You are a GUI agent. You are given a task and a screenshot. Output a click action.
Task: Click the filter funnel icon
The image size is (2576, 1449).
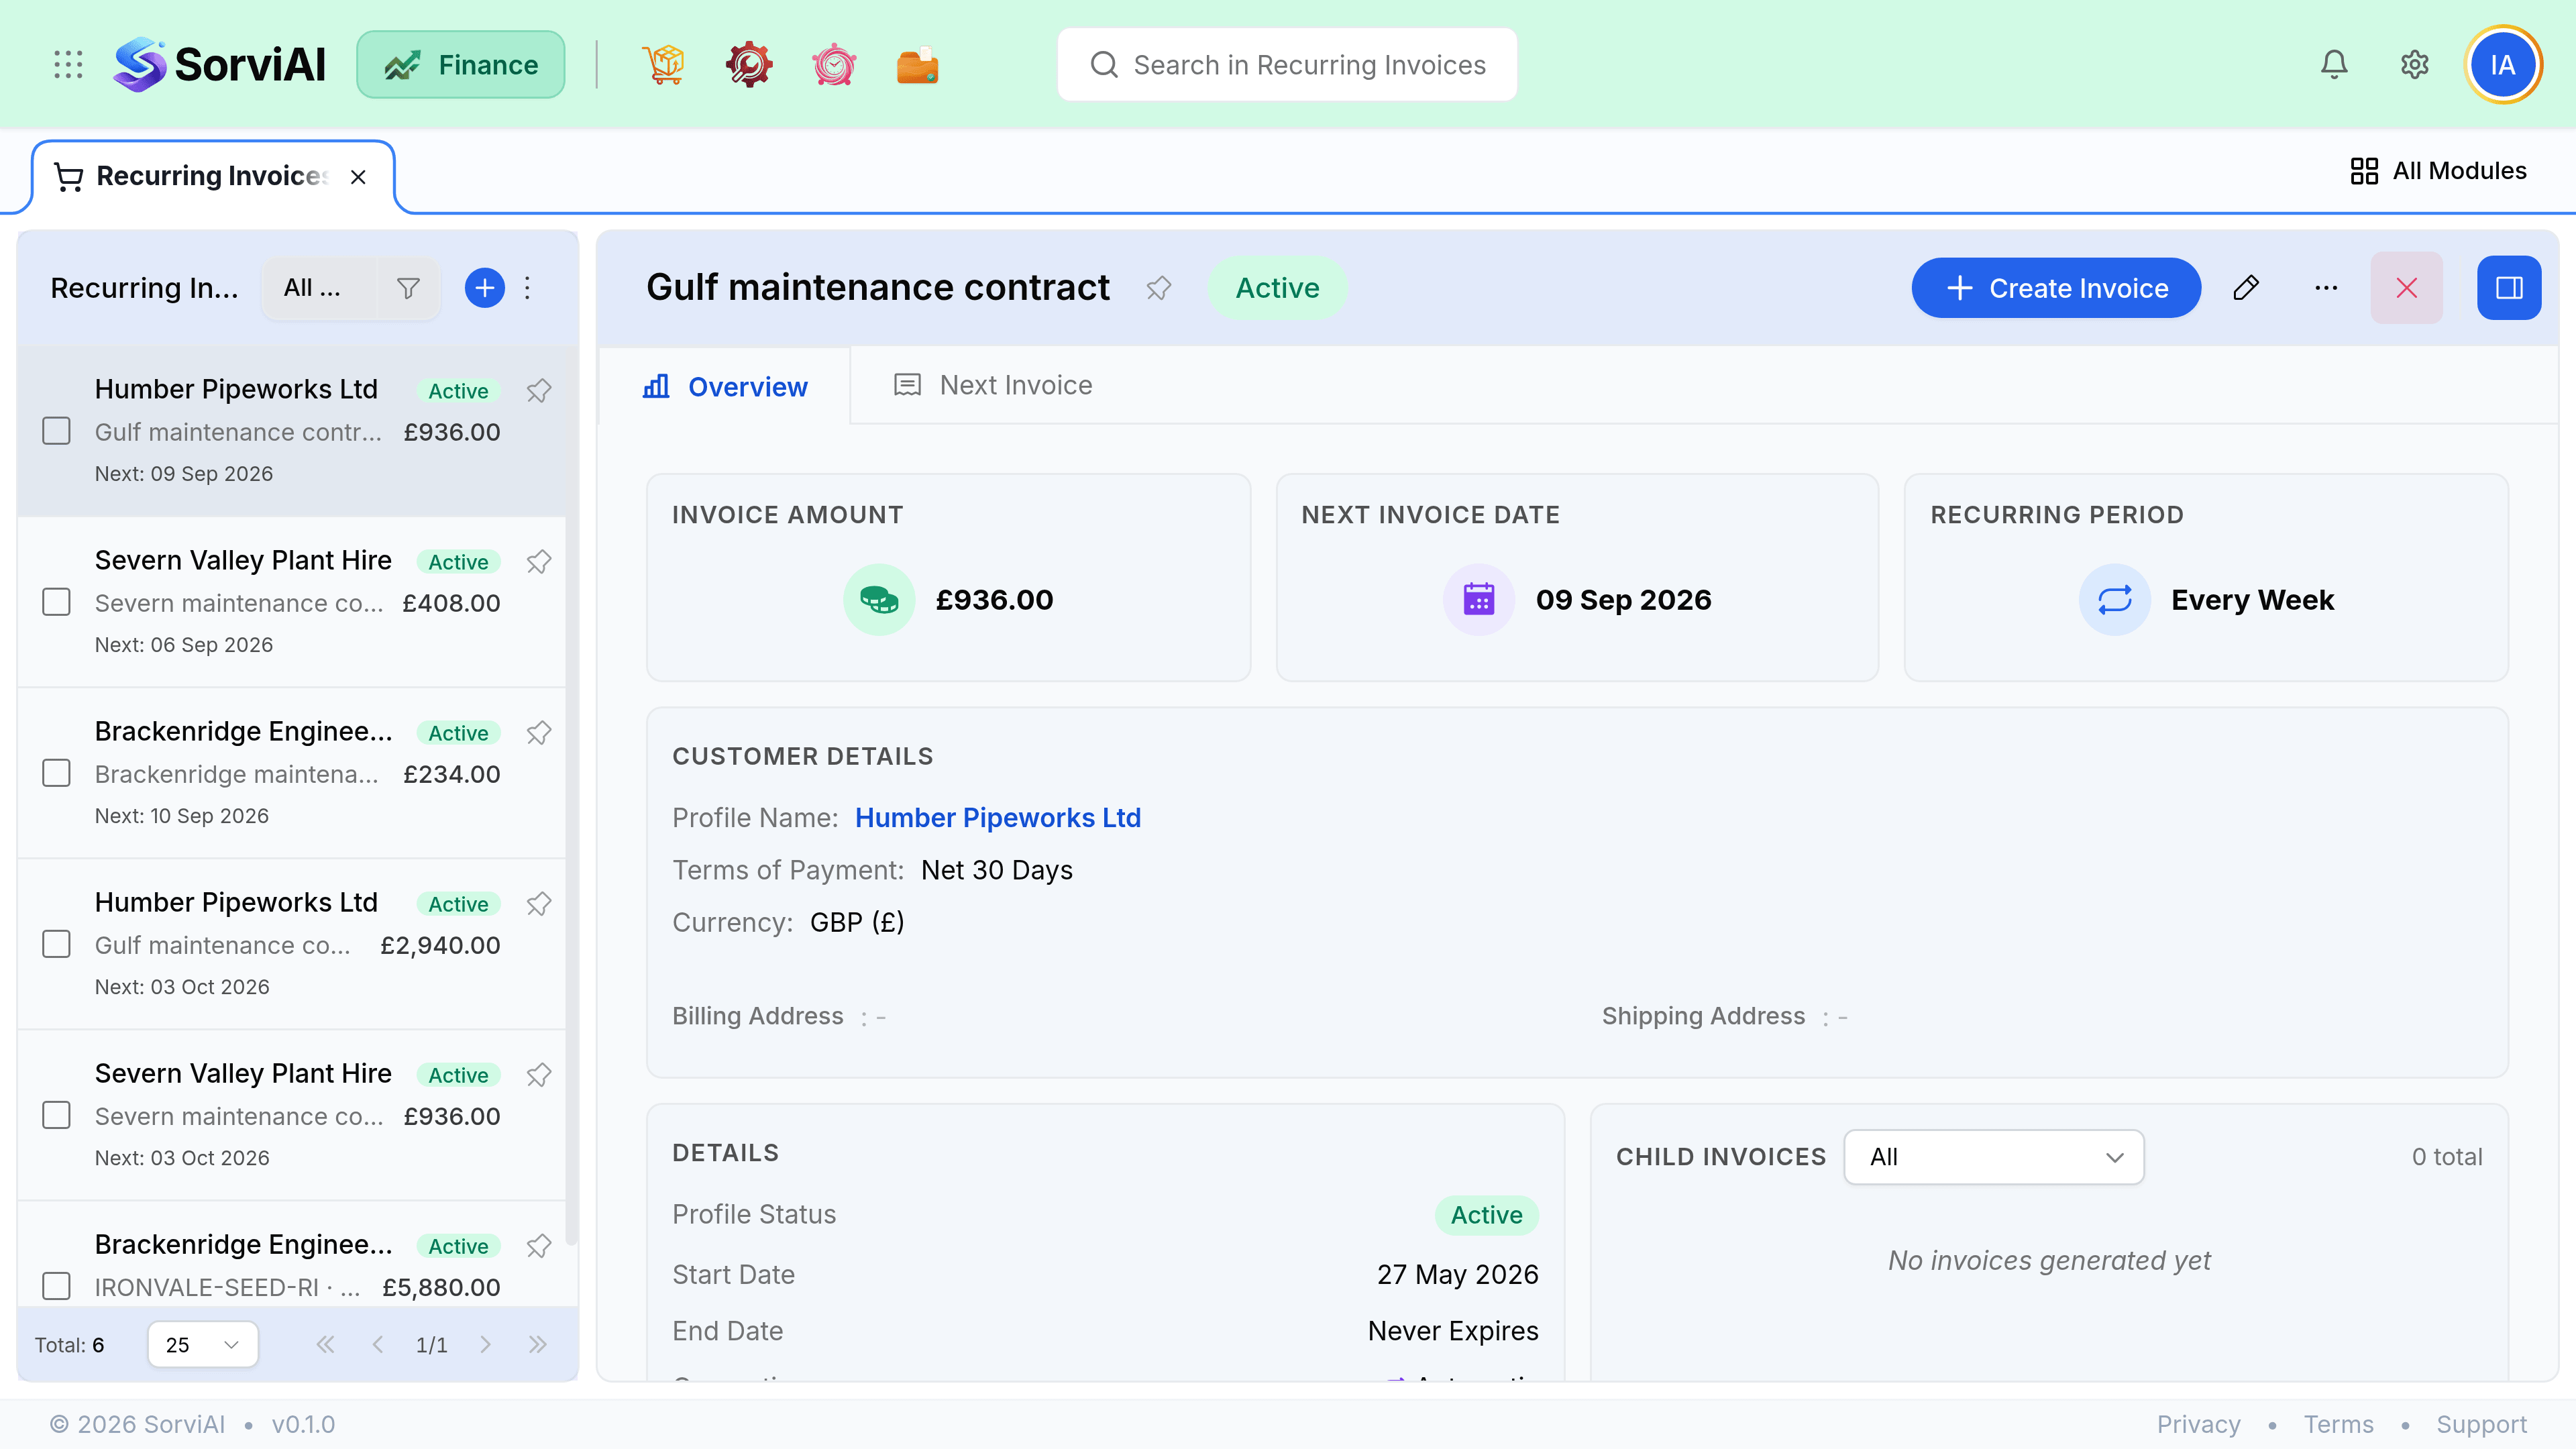point(408,288)
